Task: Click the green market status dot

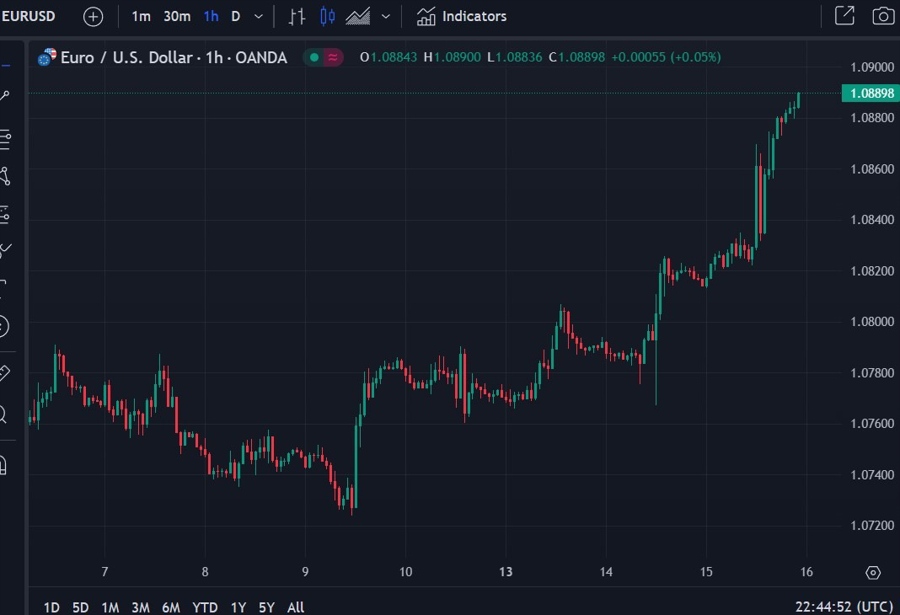Action: (314, 57)
